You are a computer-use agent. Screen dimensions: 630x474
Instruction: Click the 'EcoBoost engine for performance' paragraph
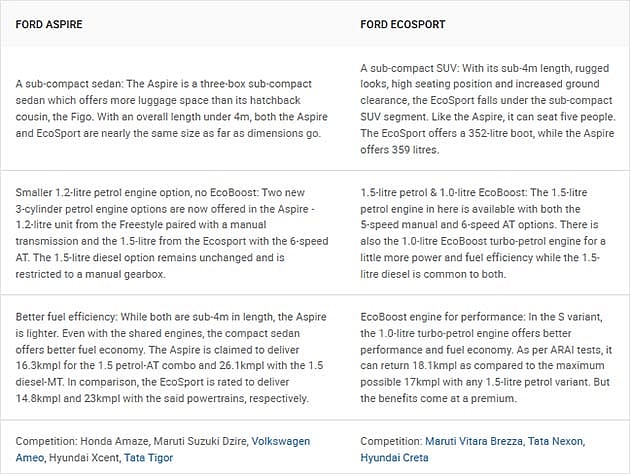tap(486, 358)
